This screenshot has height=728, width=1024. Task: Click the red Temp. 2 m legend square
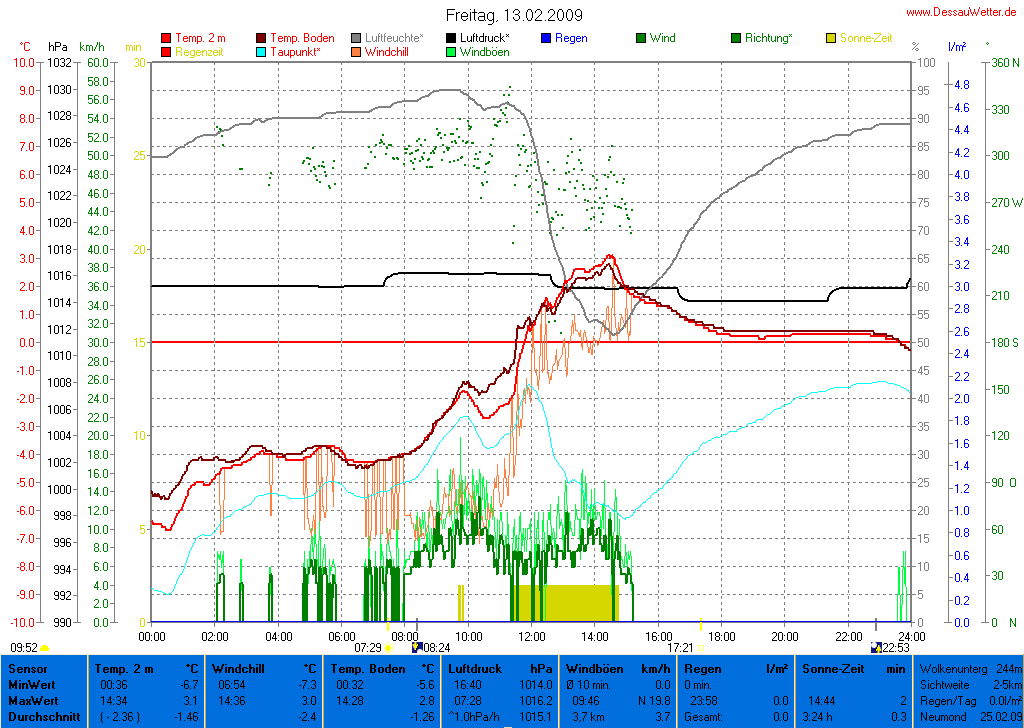click(166, 38)
